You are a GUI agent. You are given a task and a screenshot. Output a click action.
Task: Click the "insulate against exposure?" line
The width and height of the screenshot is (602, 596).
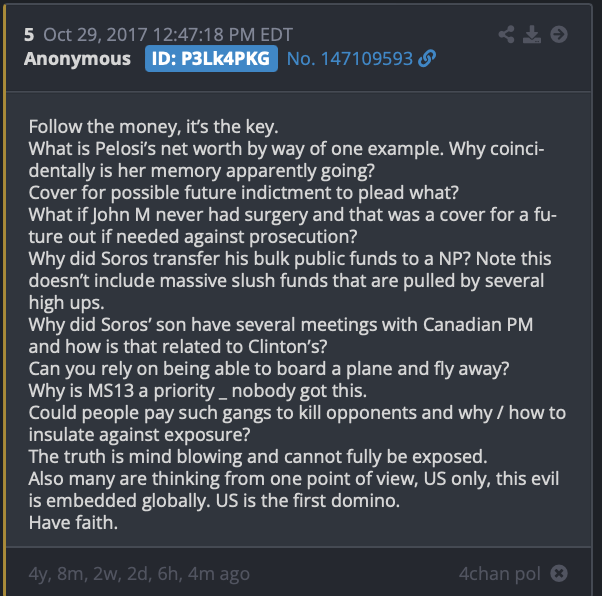pos(139,435)
